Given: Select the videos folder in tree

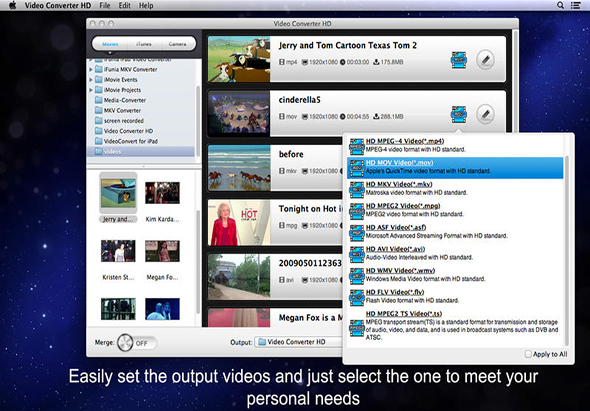Looking at the screenshot, I should pyautogui.click(x=141, y=151).
